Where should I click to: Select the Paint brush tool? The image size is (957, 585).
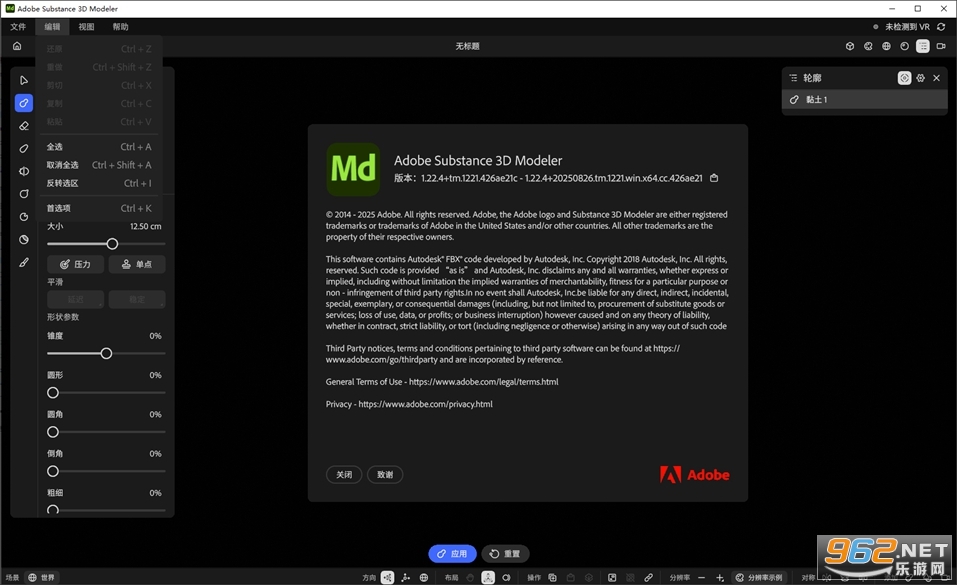24,263
